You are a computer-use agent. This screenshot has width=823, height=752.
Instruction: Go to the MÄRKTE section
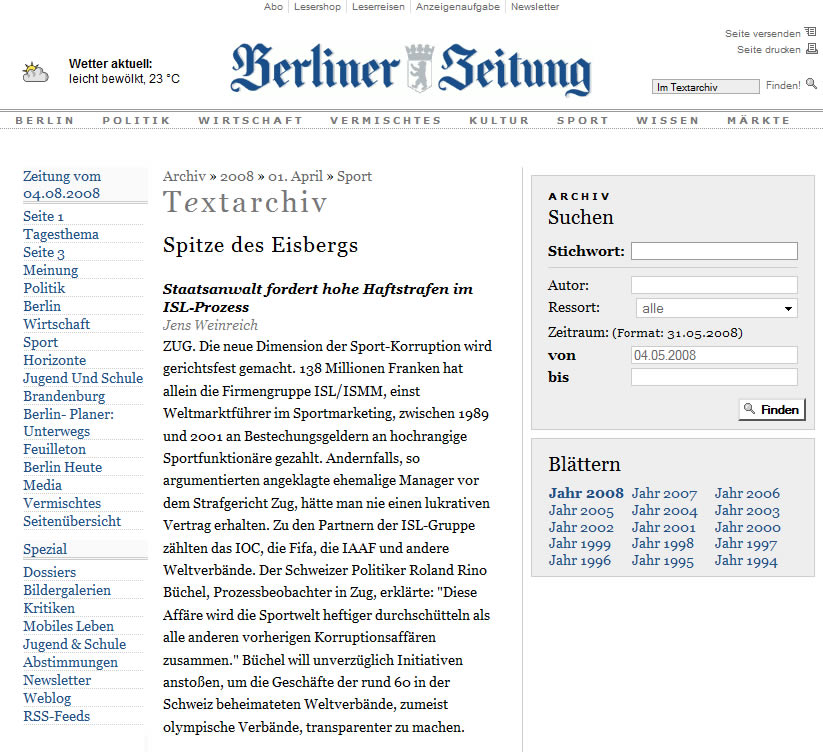point(758,120)
